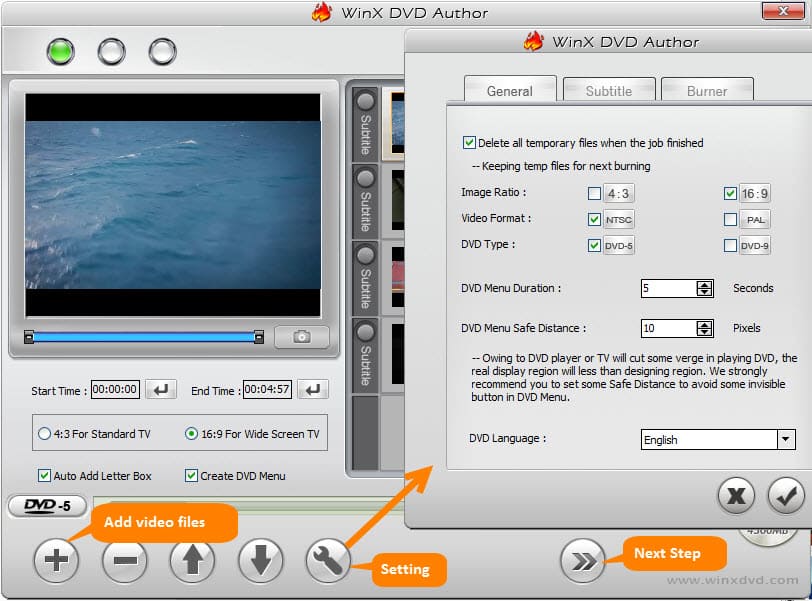Check the 4:3 image ratio box
The height and width of the screenshot is (601, 812).
(x=594, y=194)
